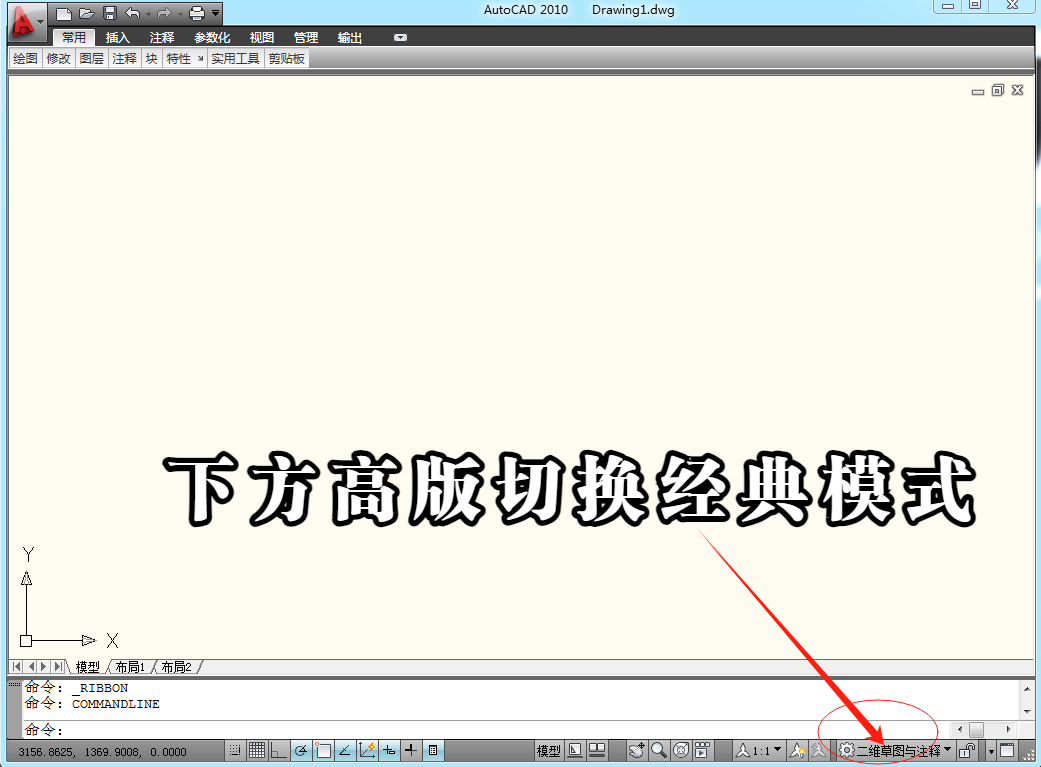Activate the Pan hand tool
This screenshot has height=767, width=1041.
click(x=637, y=750)
